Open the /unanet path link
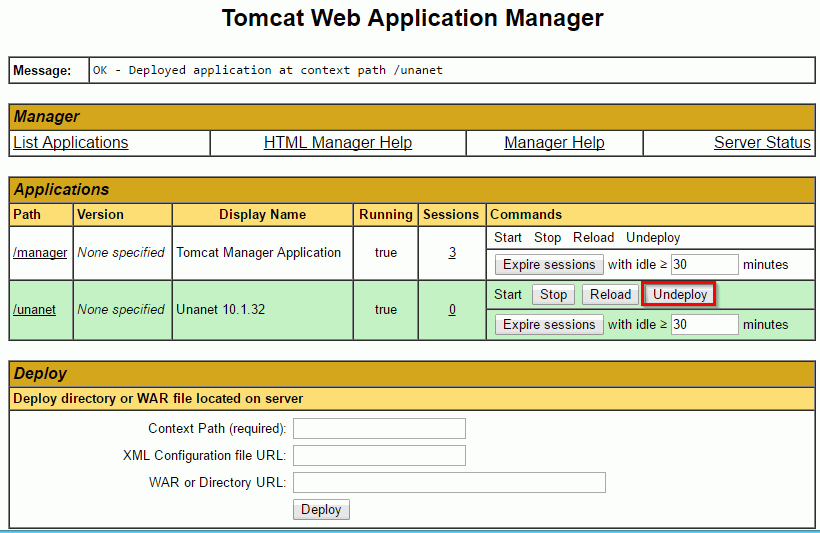The image size is (820, 533). 34,310
